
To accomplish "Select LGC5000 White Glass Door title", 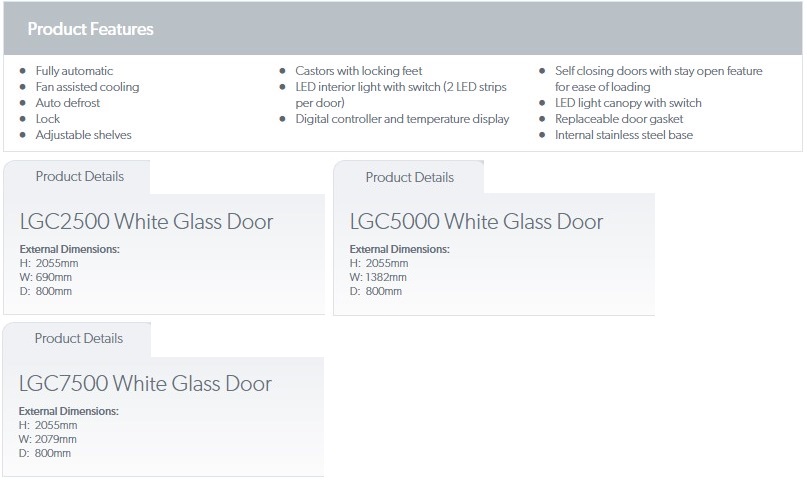I will 477,222.
